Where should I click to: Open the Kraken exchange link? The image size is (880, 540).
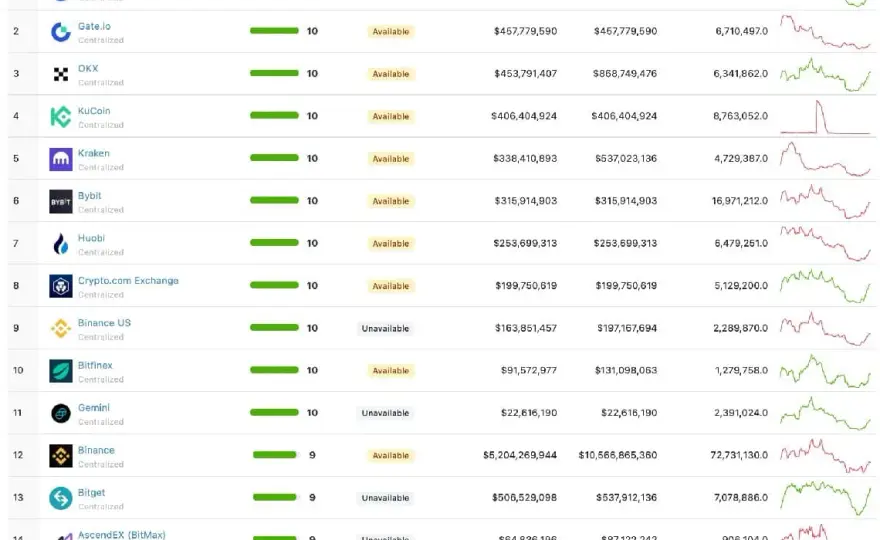(x=94, y=153)
